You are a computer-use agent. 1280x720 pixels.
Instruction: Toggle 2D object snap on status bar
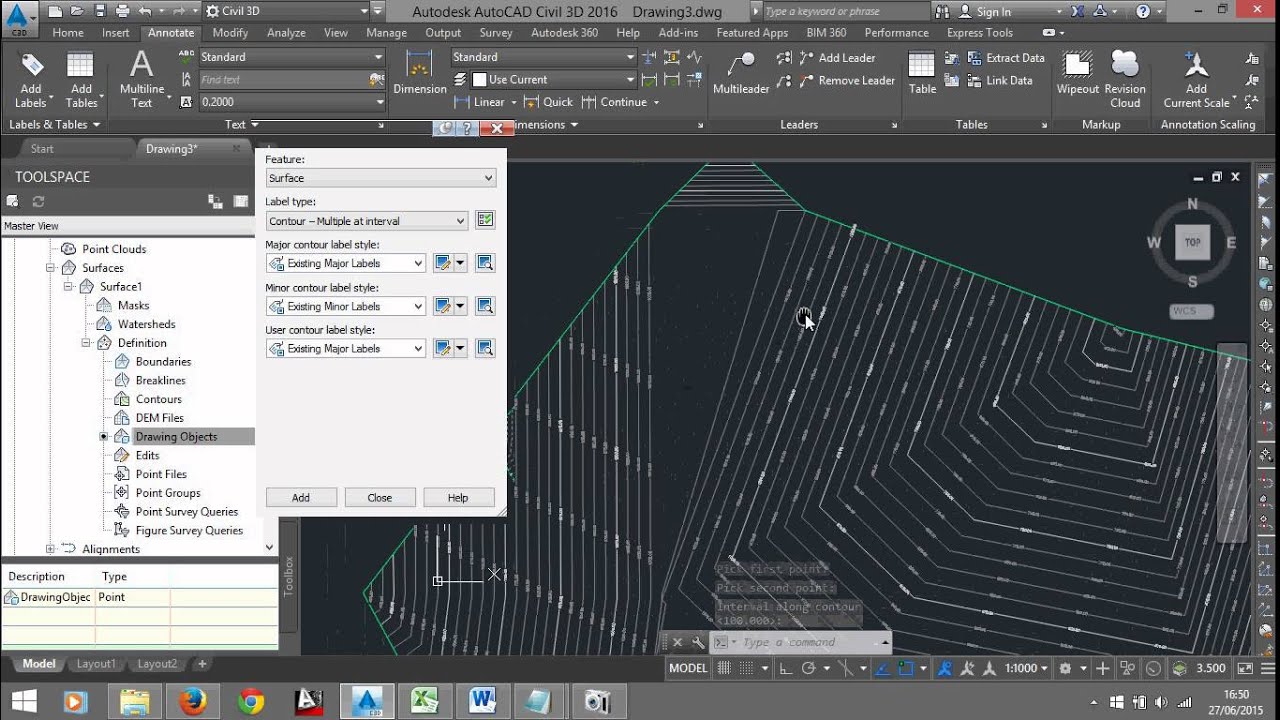coord(906,668)
